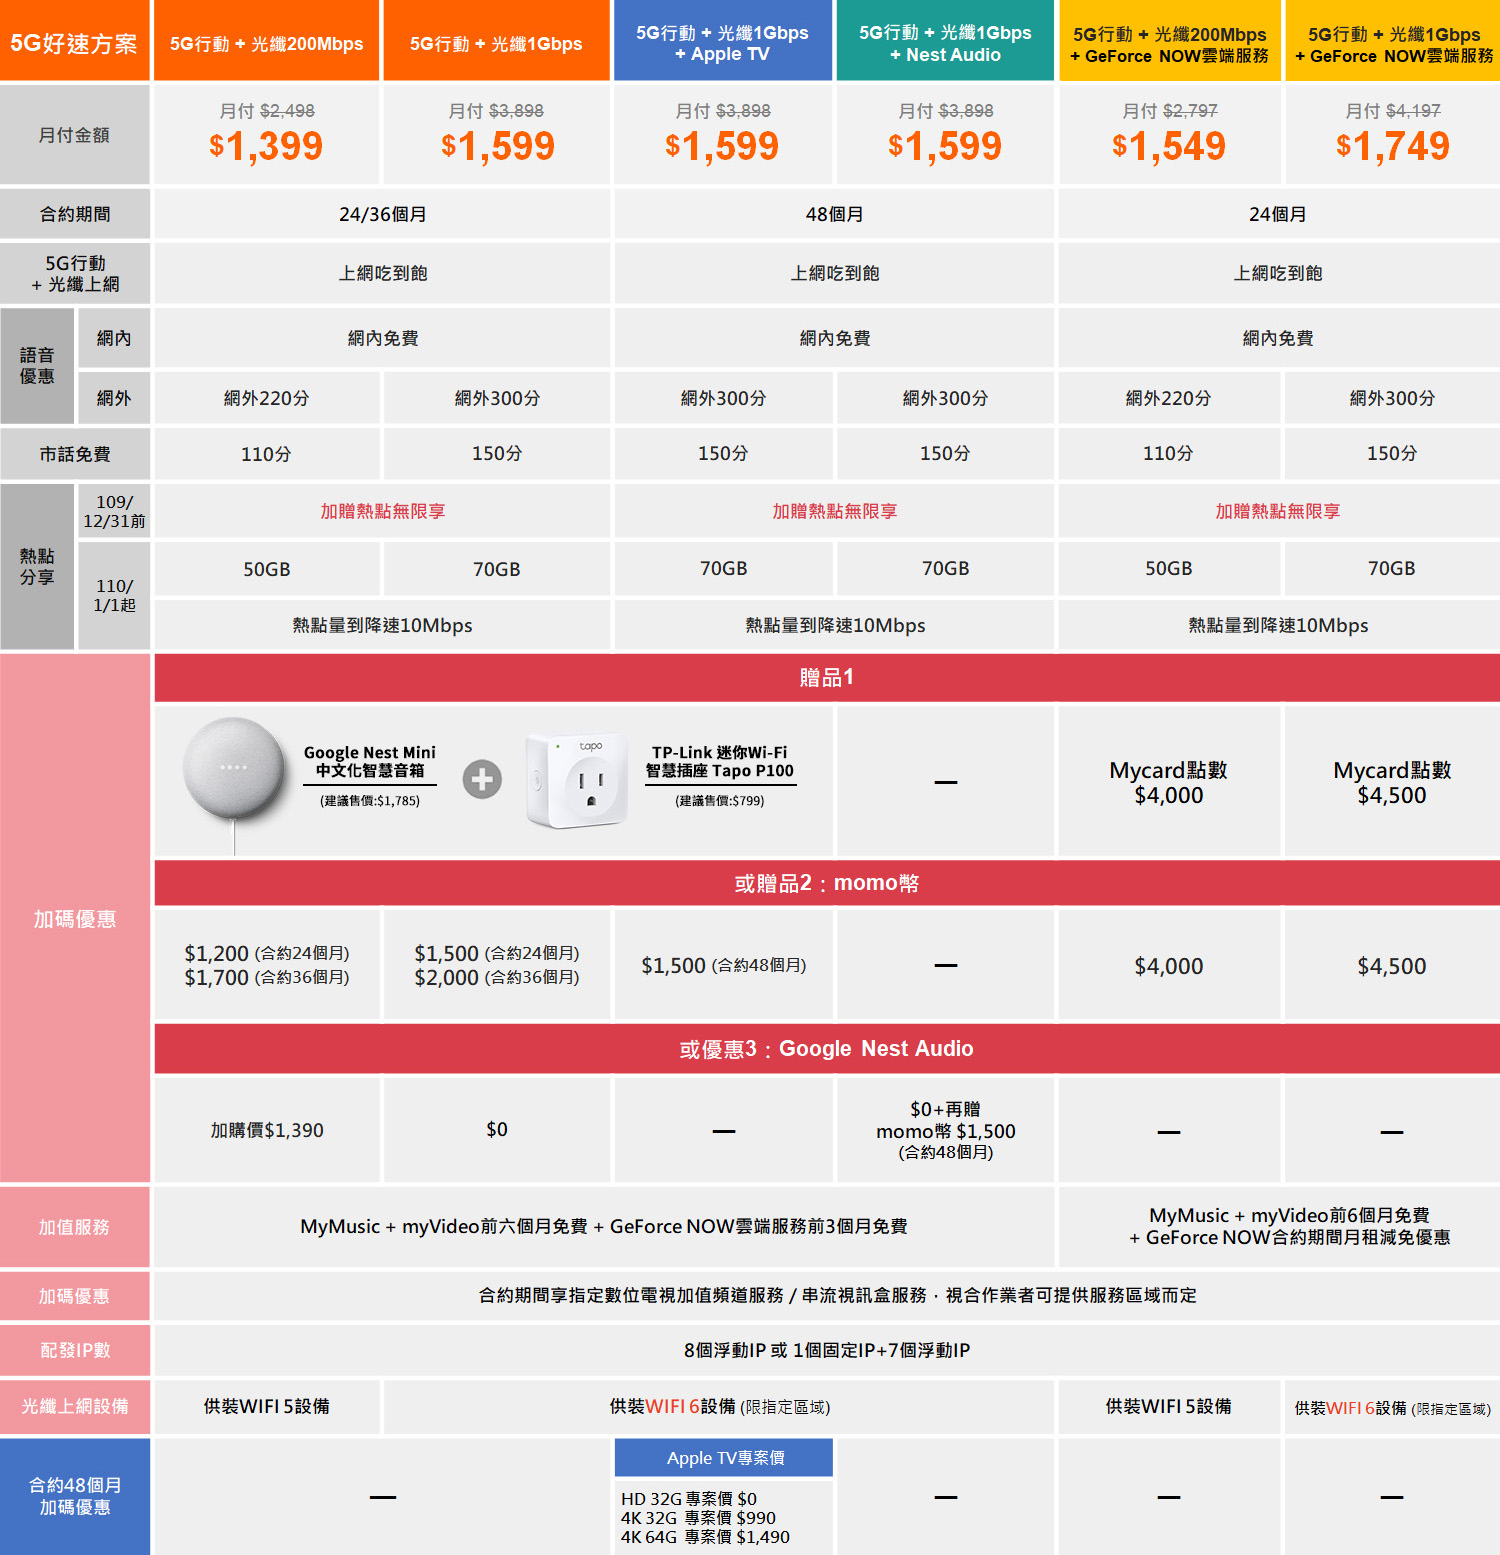Click the $1,700 (合約36個月) momo amount
The width and height of the screenshot is (1500, 1555).
click(267, 978)
